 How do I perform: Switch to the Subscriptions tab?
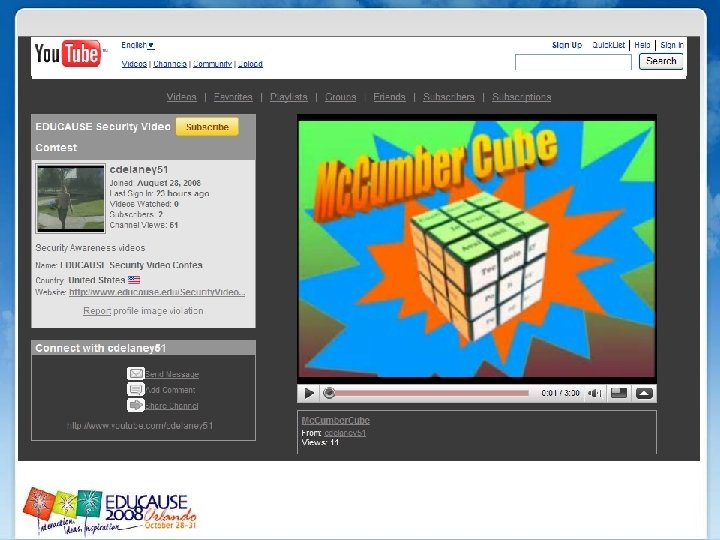pos(522,97)
